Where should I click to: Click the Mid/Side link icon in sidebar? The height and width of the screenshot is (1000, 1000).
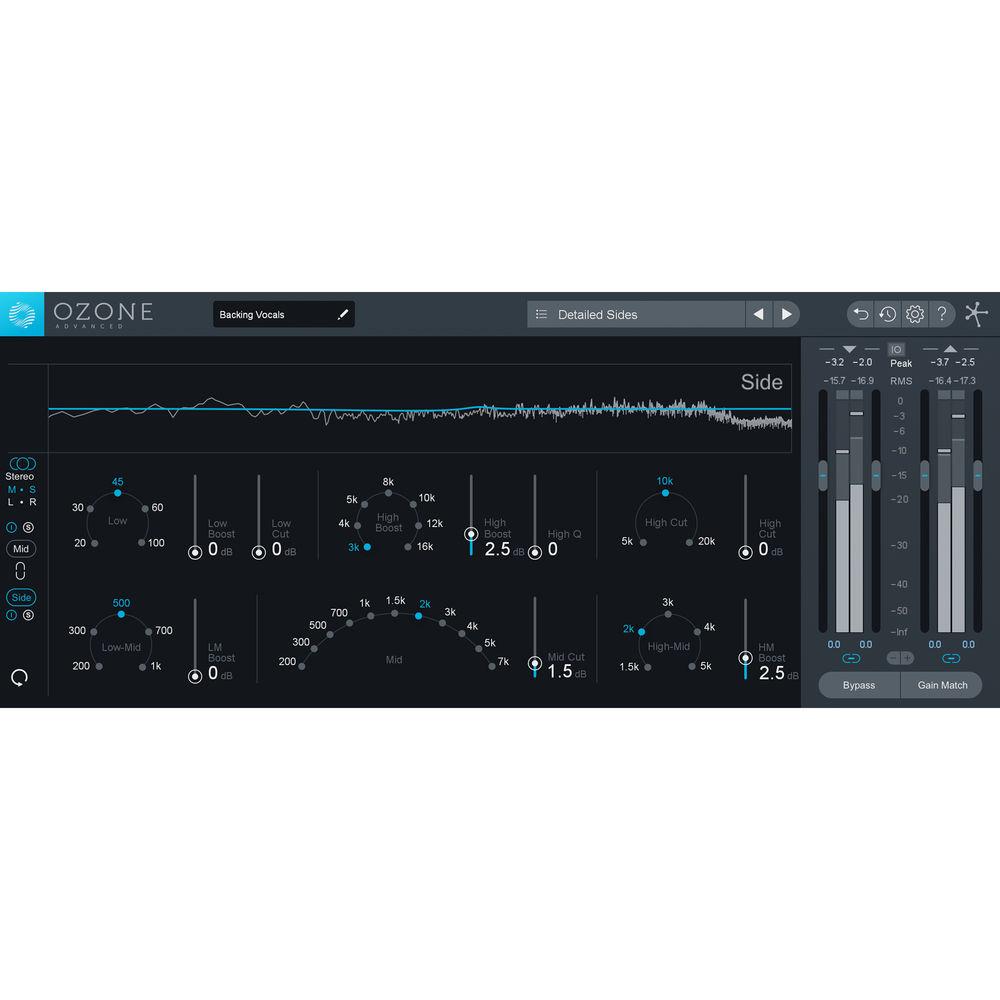(x=21, y=570)
